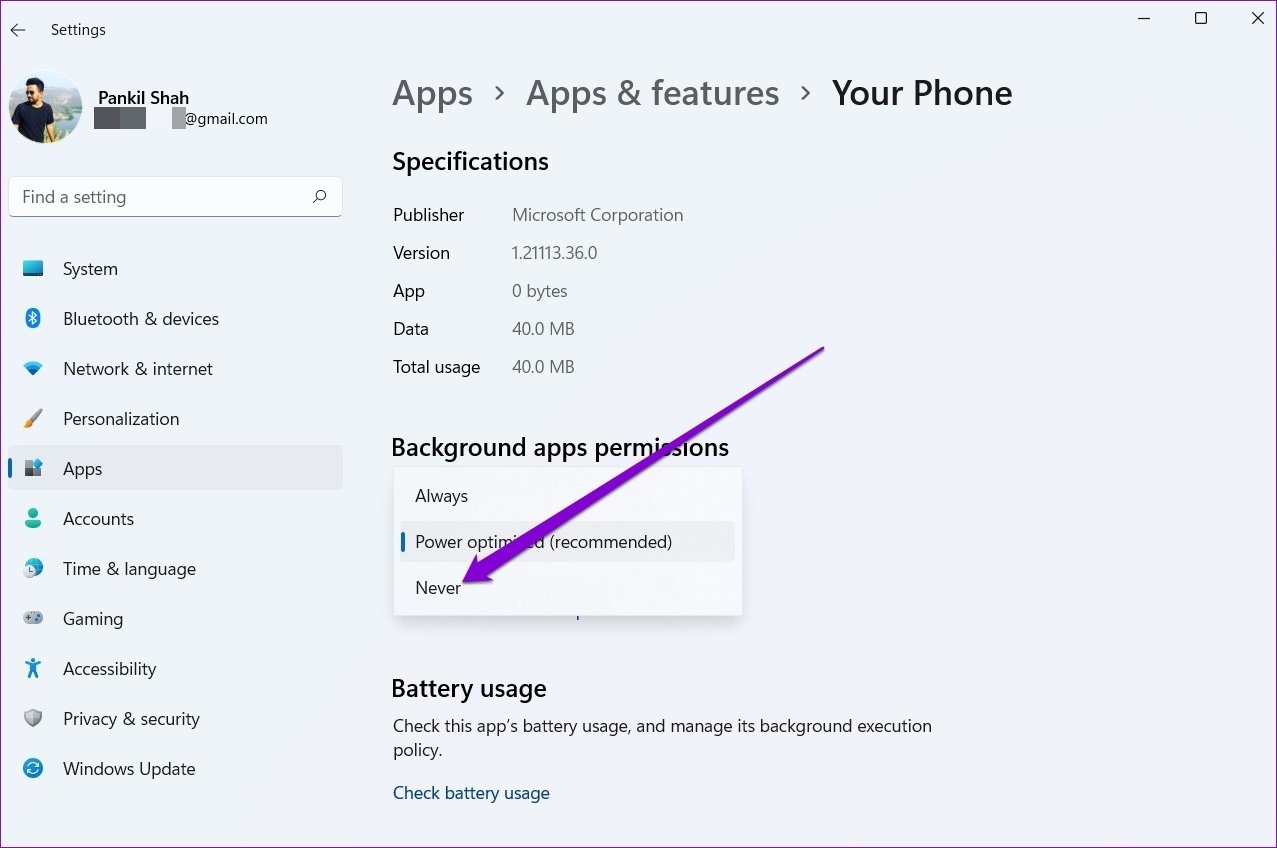
Task: Click the Windows Update sync icon
Action: coord(33,769)
